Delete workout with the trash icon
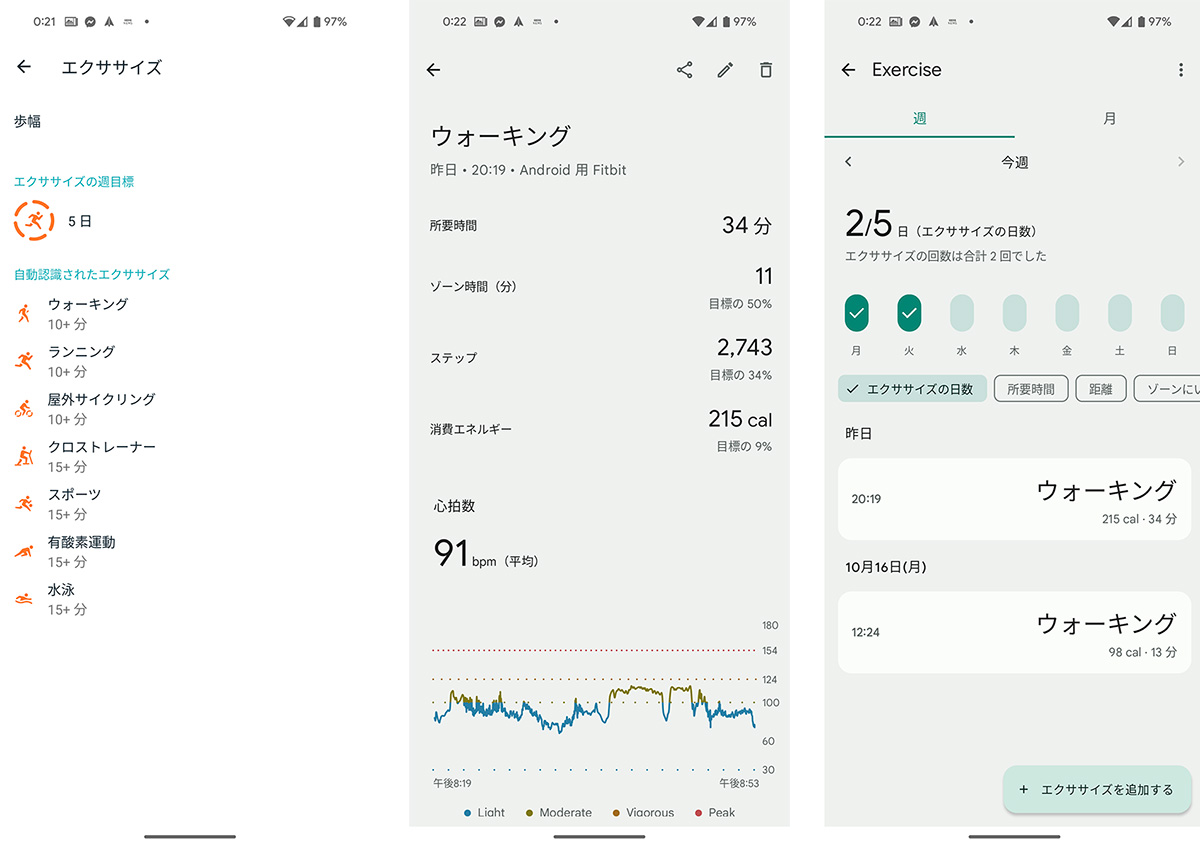Screen dimensions: 1200x847 (x=766, y=70)
